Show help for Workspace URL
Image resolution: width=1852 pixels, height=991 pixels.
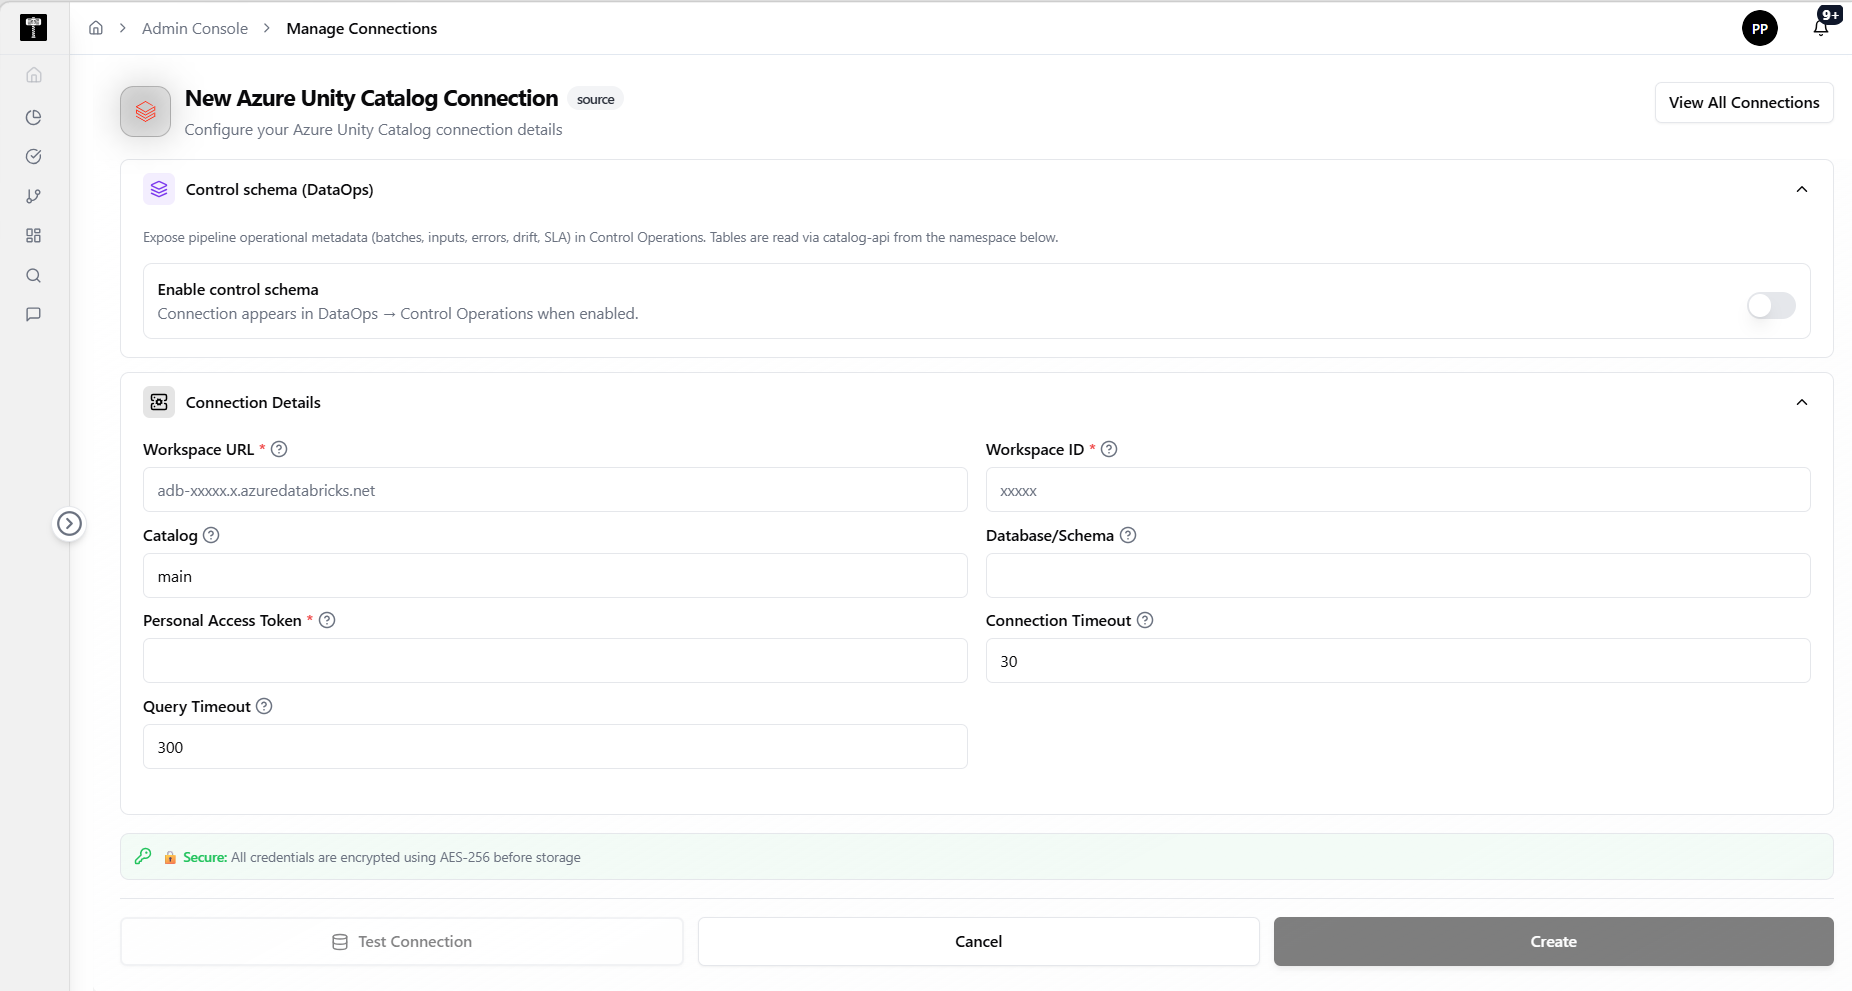point(280,449)
